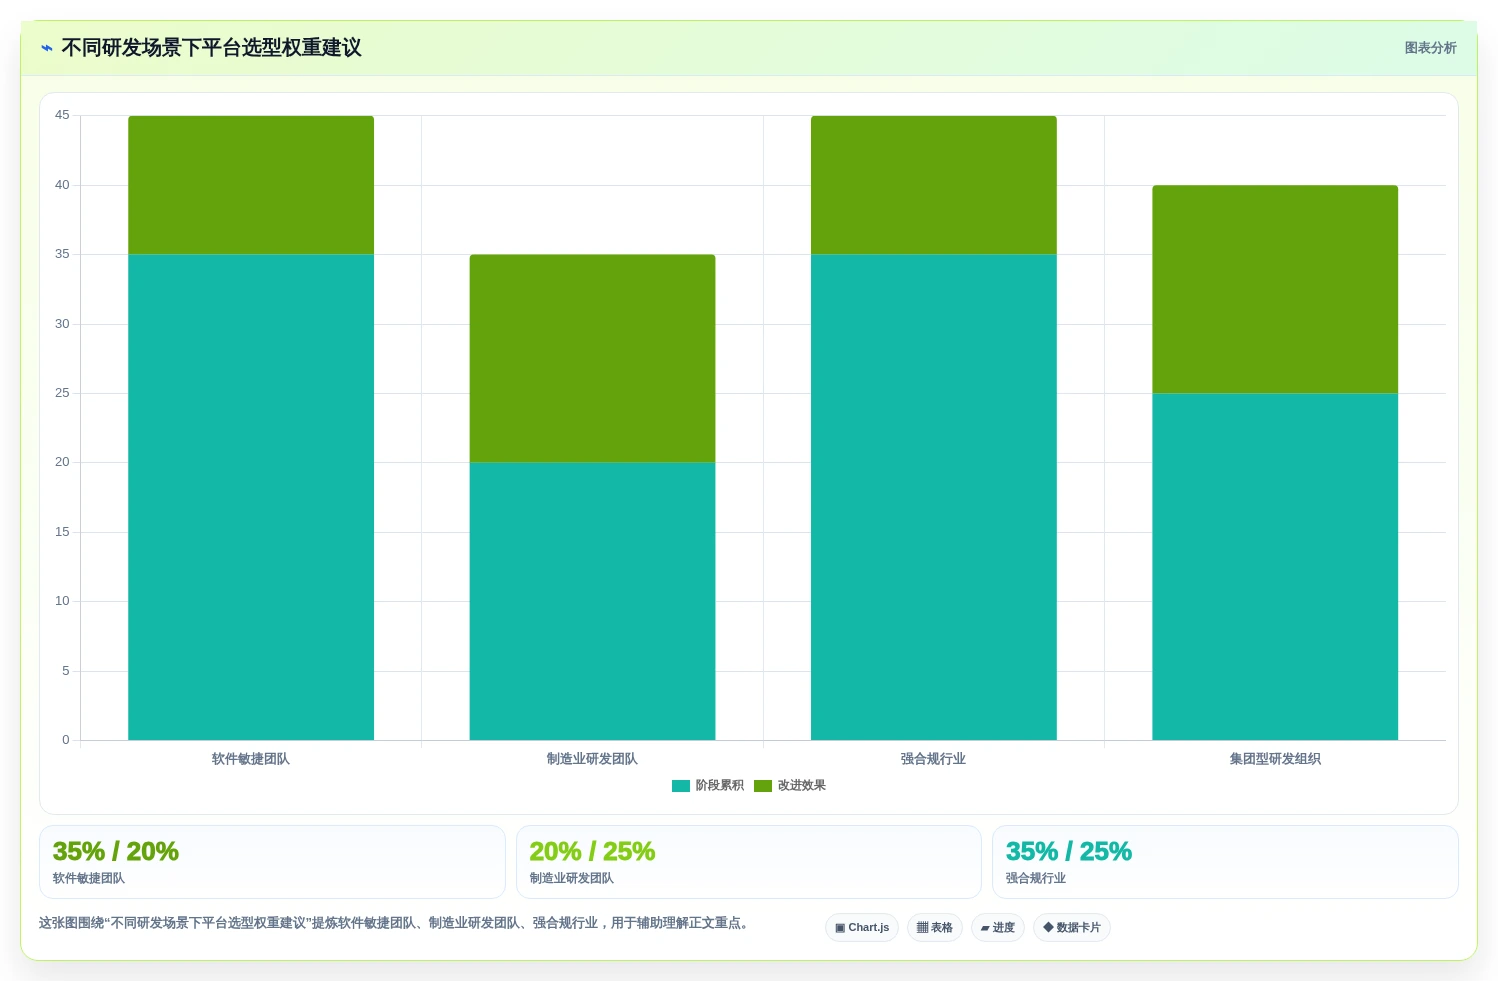Click the y-axis value 10
1498x981 pixels.
(62, 601)
